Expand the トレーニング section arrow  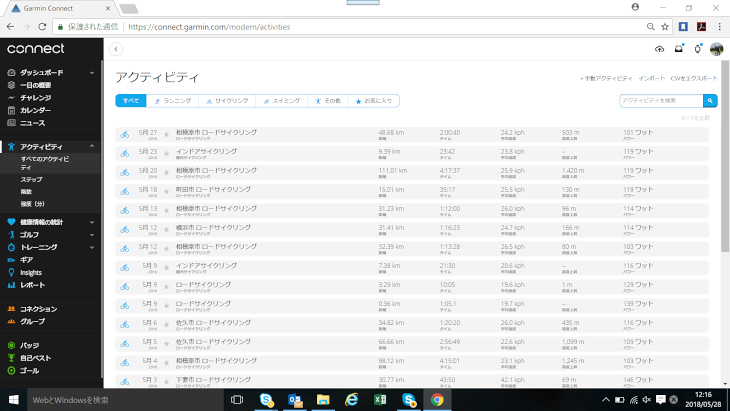tap(92, 248)
